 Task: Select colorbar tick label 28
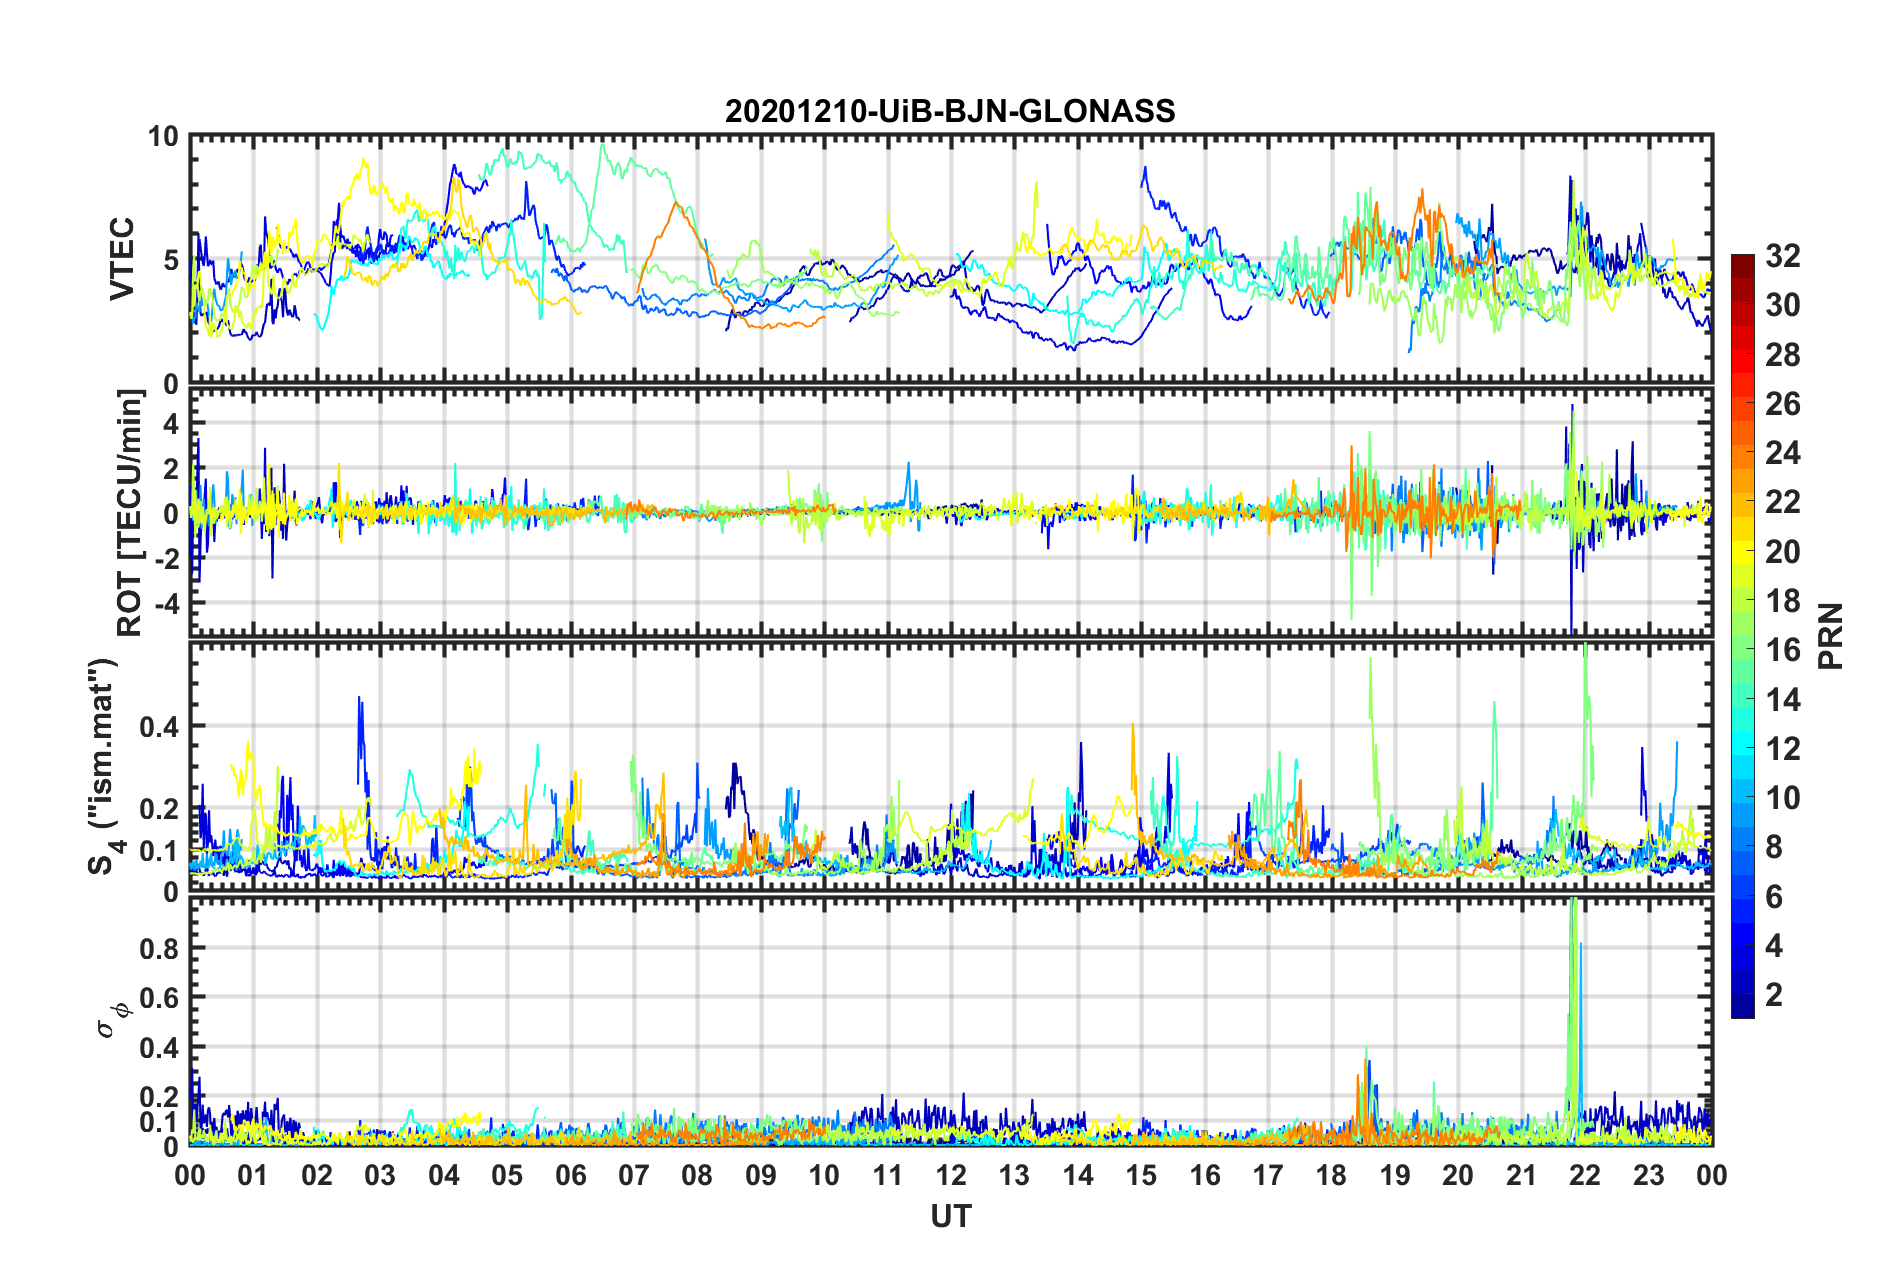pyautogui.click(x=1783, y=355)
